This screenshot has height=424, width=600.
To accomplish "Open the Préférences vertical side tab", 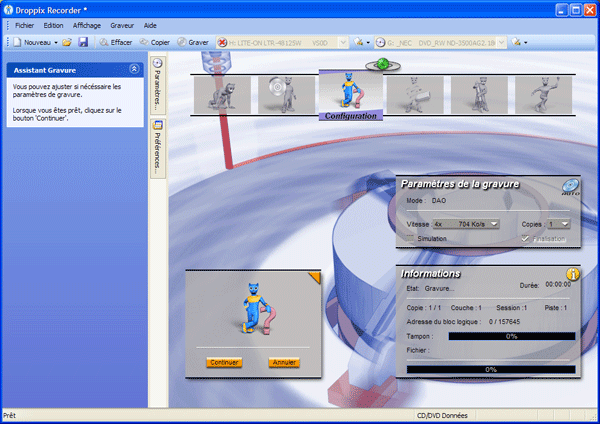I will click(x=158, y=148).
